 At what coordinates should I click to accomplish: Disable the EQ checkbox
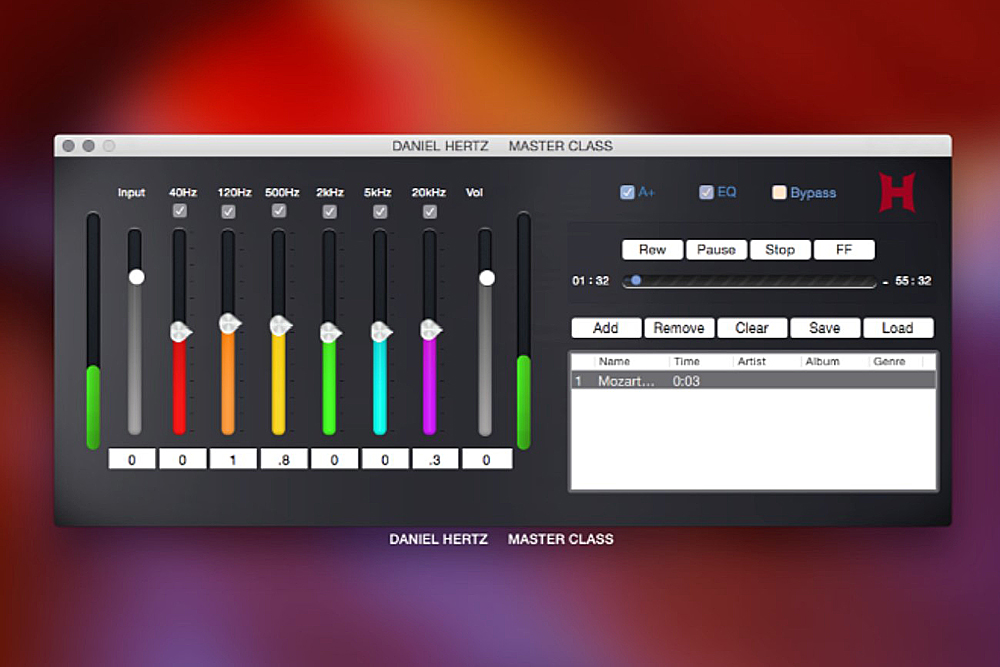pos(706,192)
